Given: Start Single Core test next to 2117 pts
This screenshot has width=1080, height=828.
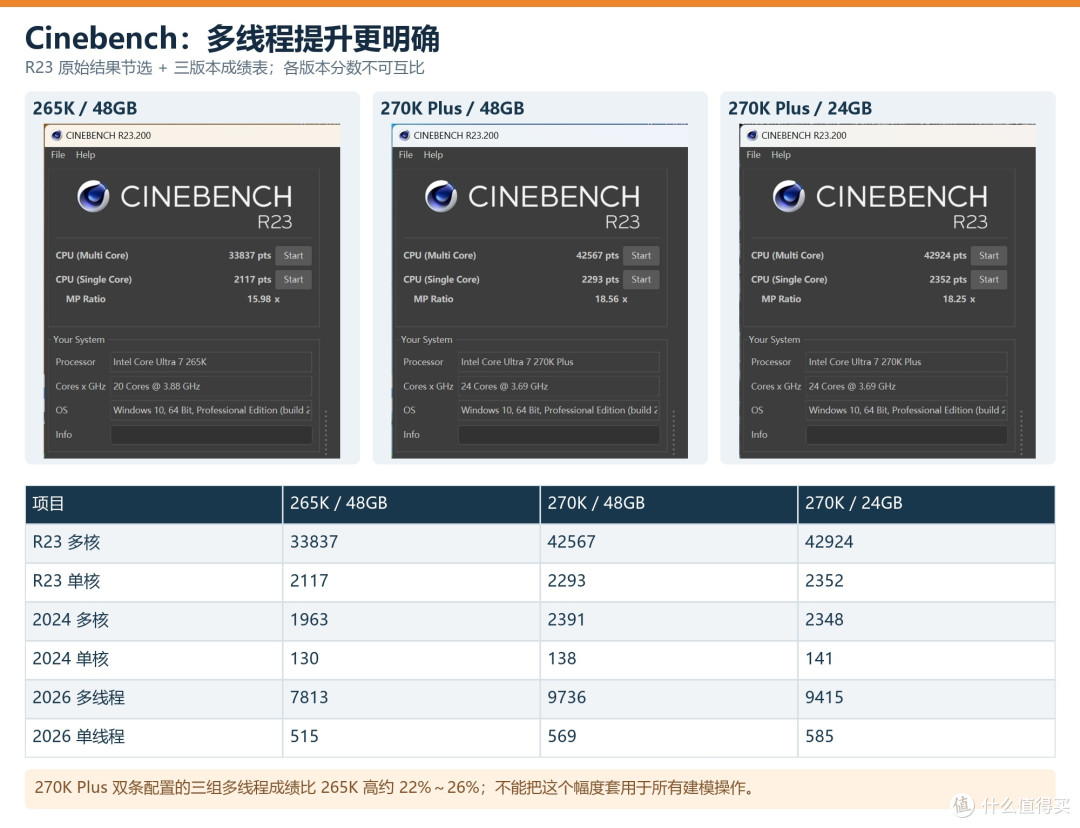Looking at the screenshot, I should [293, 280].
